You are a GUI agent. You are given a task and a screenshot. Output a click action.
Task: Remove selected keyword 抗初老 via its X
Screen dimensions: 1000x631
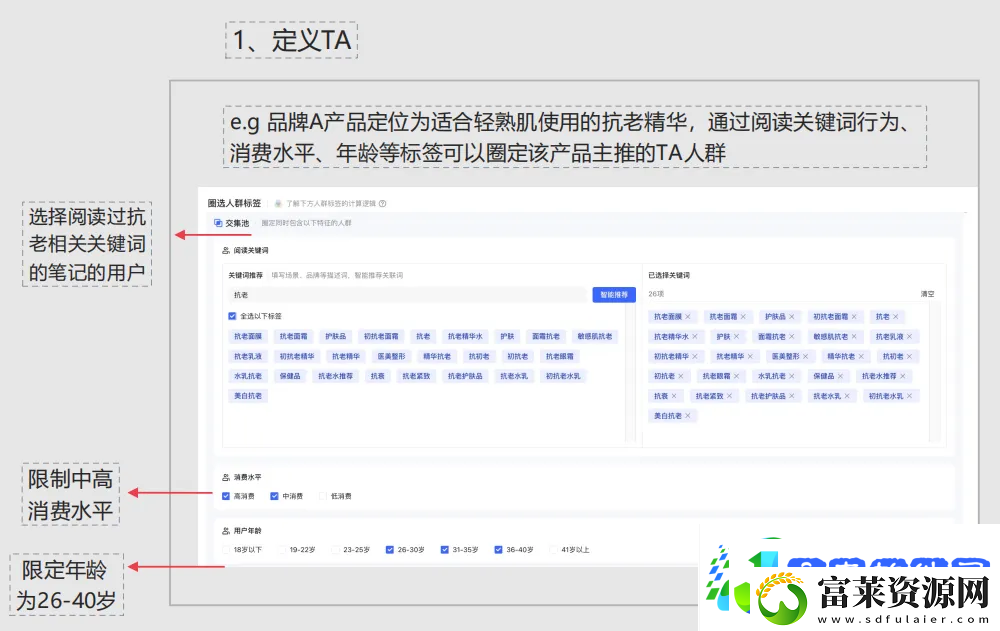point(909,356)
